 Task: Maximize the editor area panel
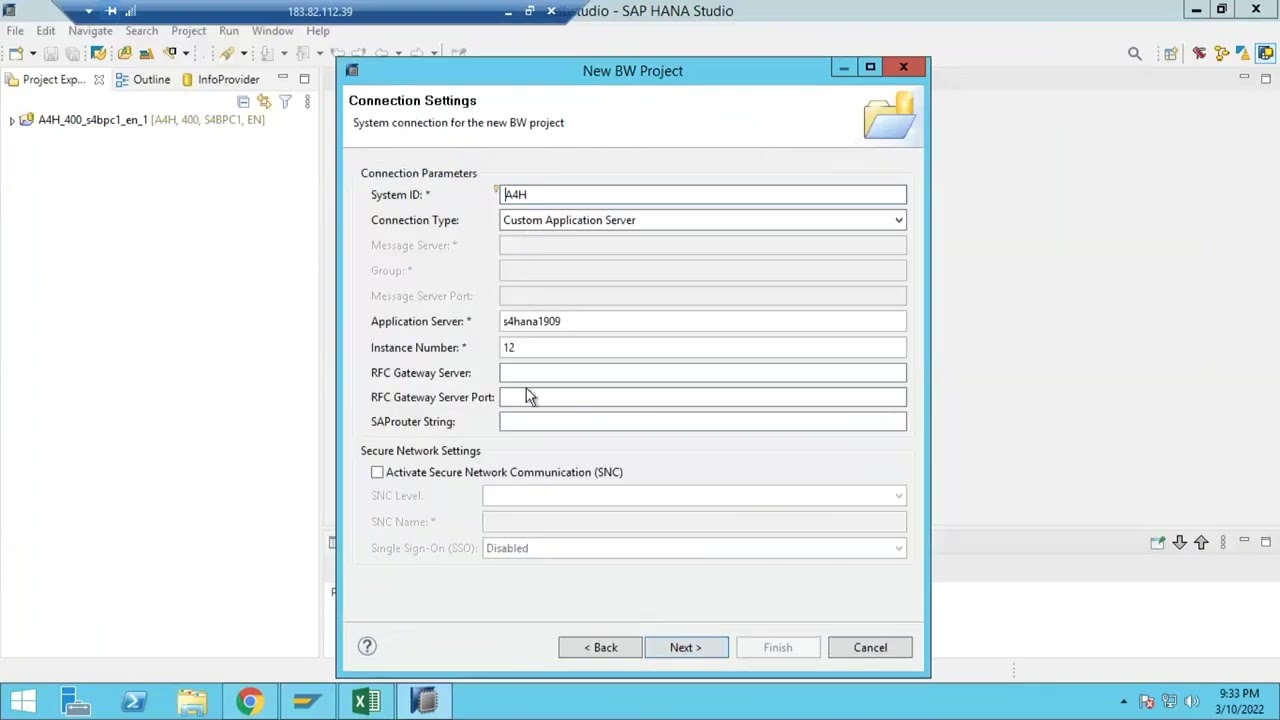pyautogui.click(x=1266, y=77)
